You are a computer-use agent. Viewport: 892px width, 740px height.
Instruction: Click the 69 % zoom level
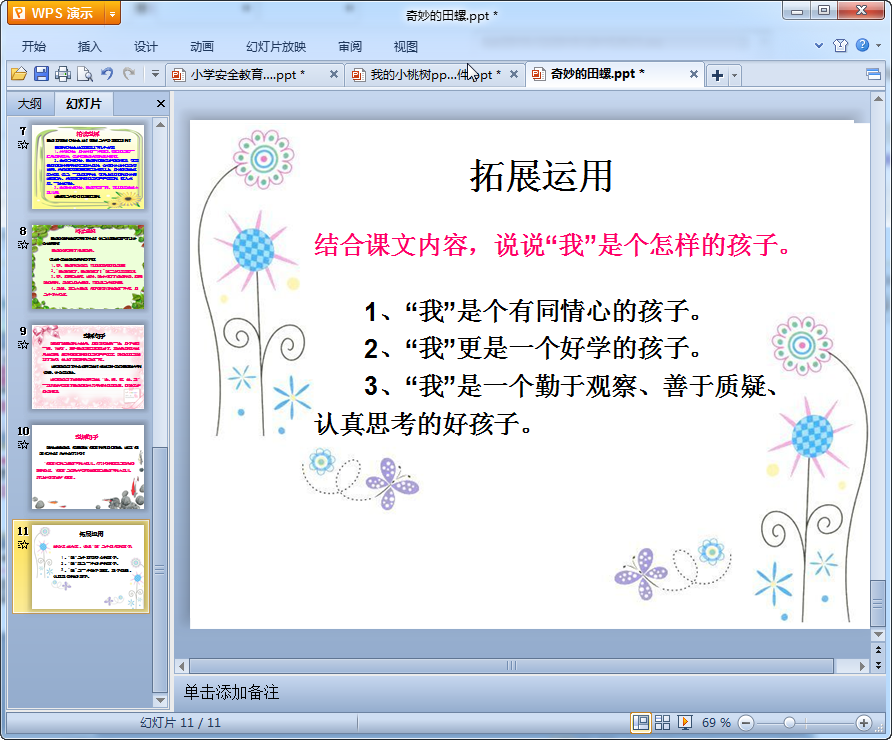pos(716,723)
